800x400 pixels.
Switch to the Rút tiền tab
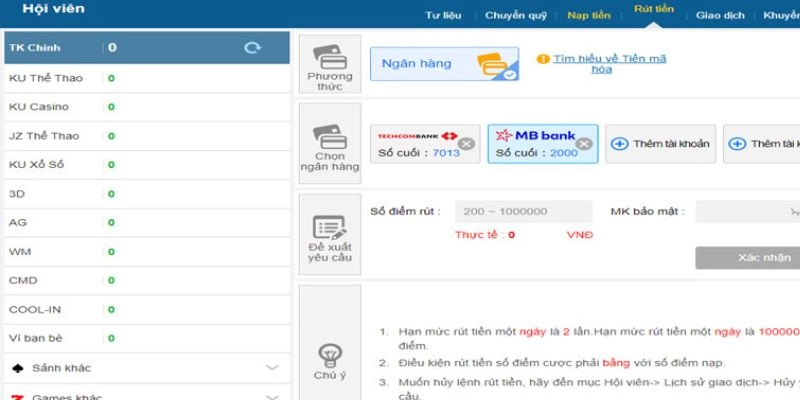[x=654, y=9]
